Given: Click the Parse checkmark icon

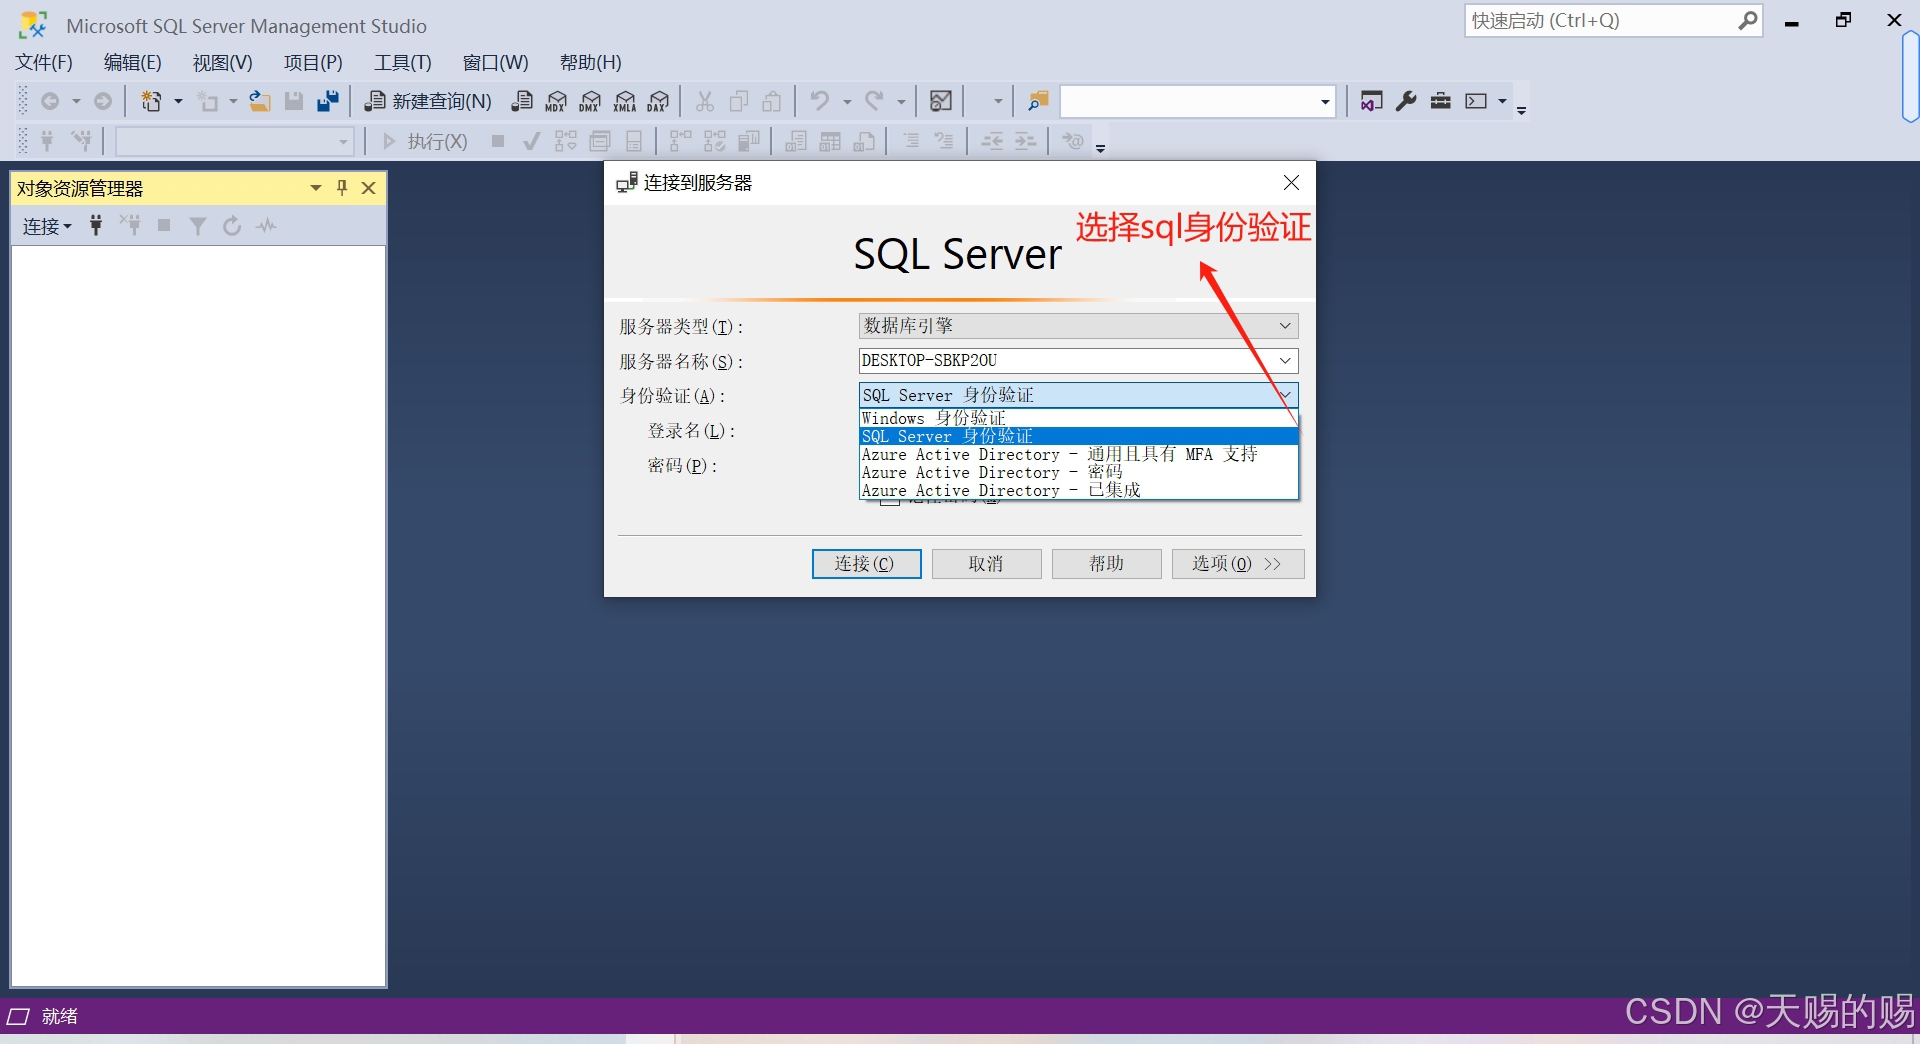Looking at the screenshot, I should (532, 141).
